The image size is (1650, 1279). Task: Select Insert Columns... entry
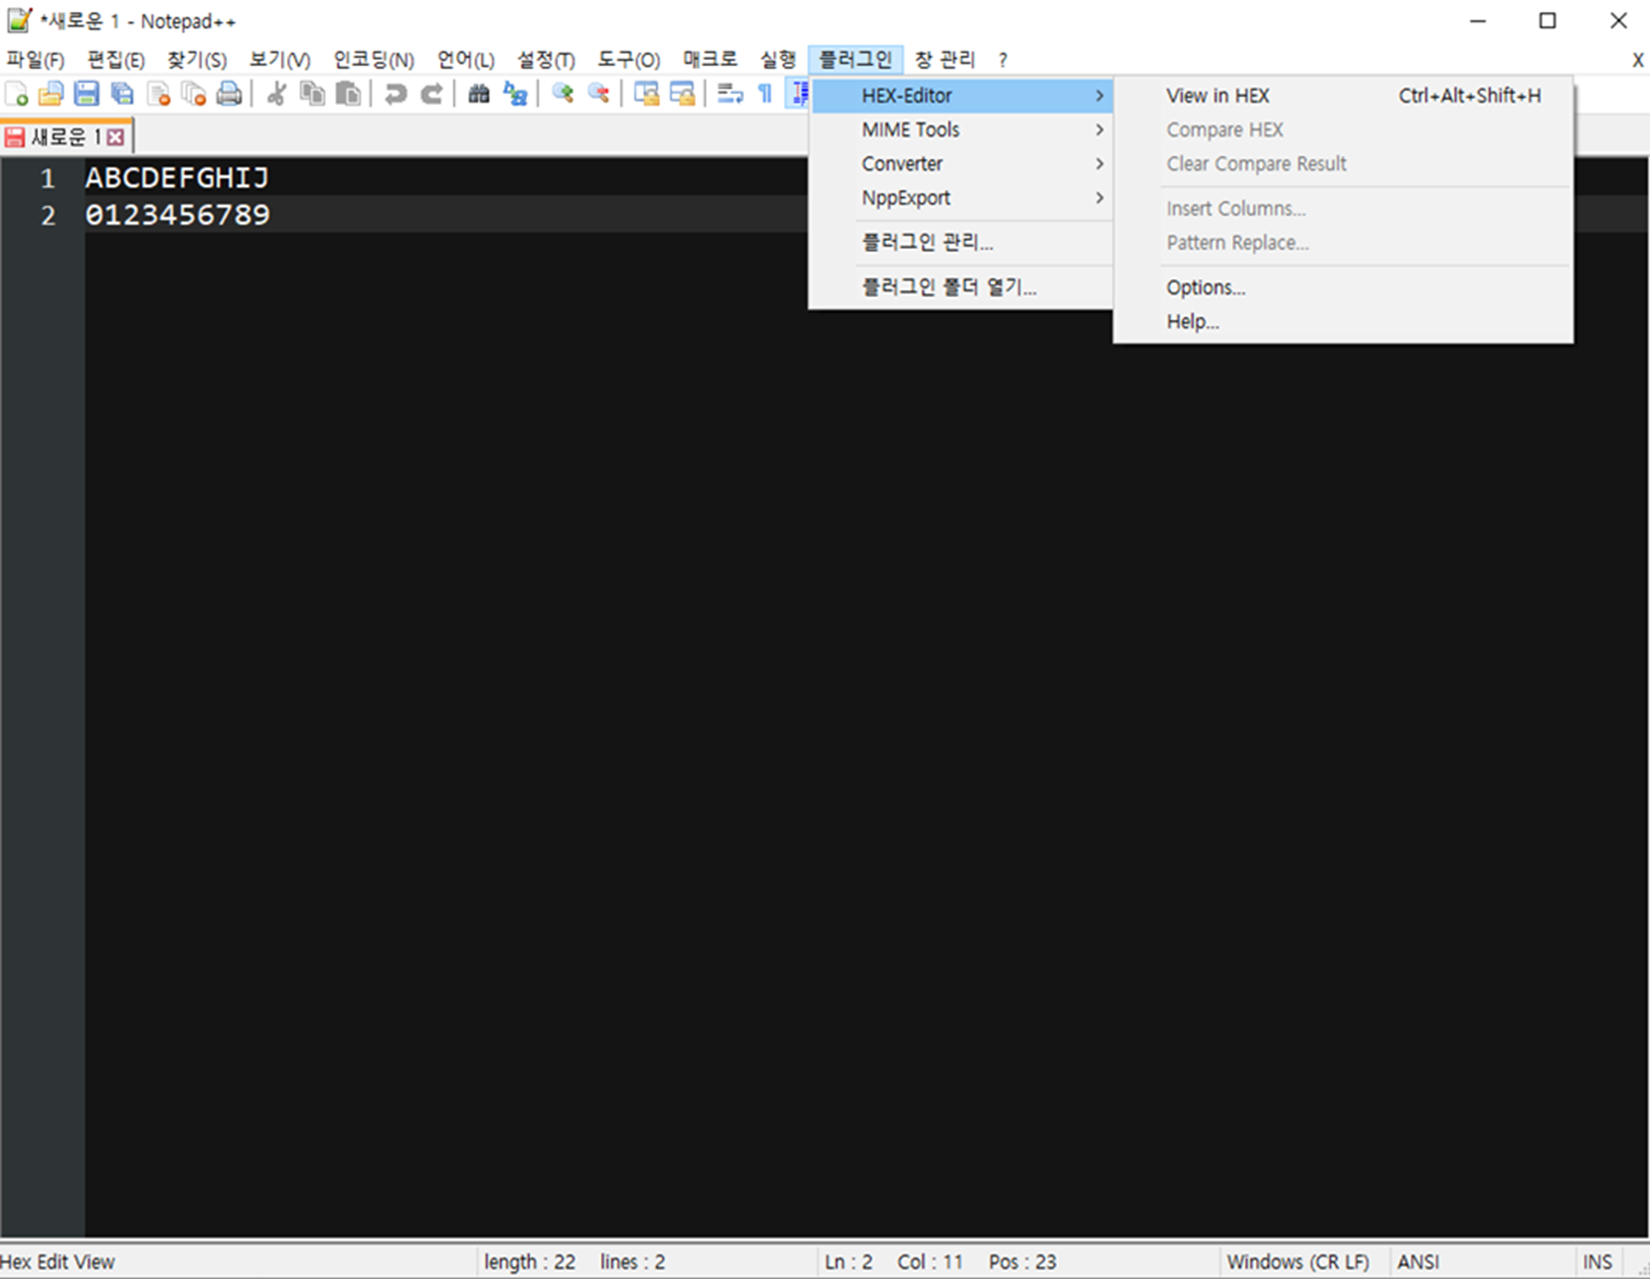tap(1343, 209)
